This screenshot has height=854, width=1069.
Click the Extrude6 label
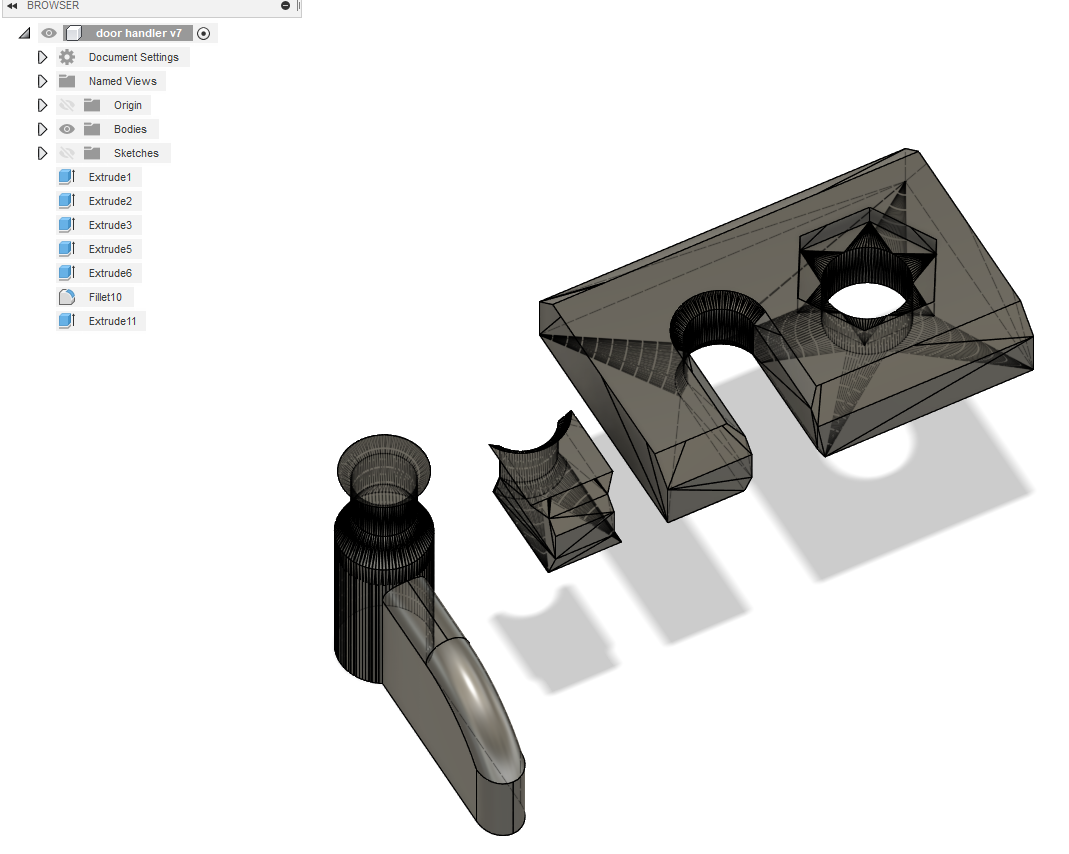[x=110, y=273]
